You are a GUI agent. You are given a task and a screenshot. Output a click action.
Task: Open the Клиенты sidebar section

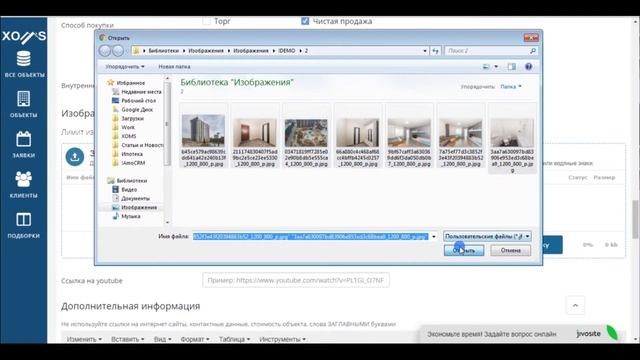[x=24, y=184]
